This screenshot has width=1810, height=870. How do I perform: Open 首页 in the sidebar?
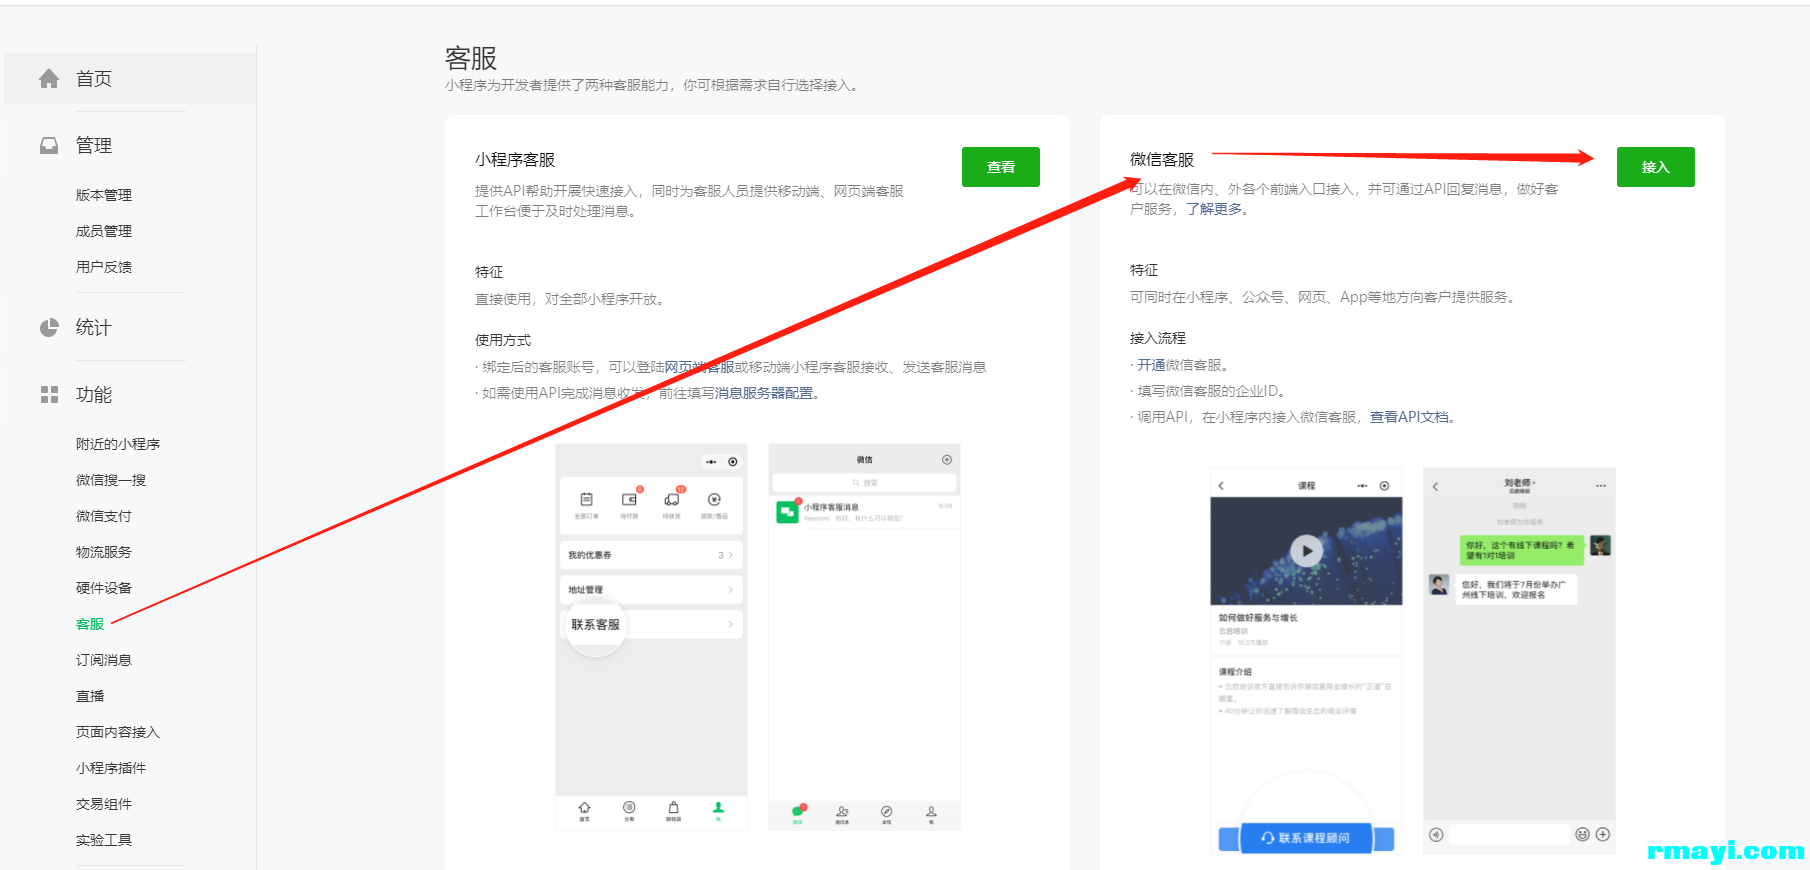click(130, 79)
